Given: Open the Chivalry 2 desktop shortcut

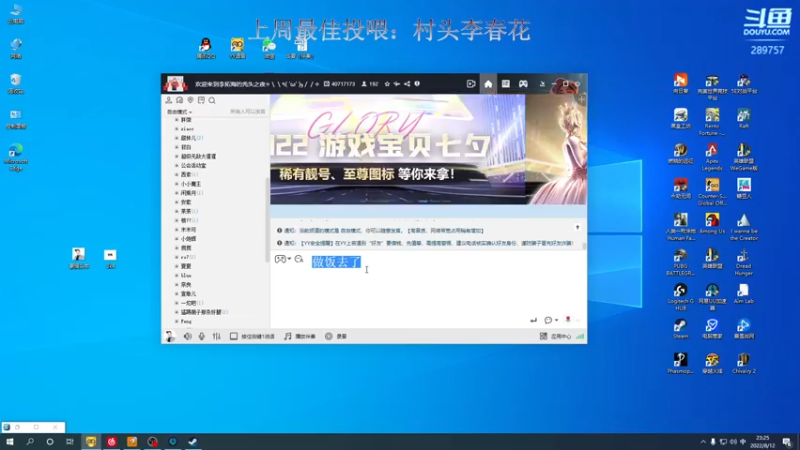Looking at the screenshot, I should pyautogui.click(x=743, y=363).
